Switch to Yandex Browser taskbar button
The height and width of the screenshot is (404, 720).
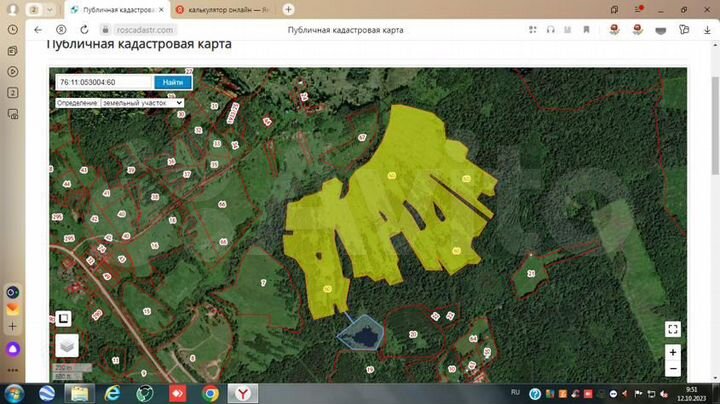(x=243, y=393)
